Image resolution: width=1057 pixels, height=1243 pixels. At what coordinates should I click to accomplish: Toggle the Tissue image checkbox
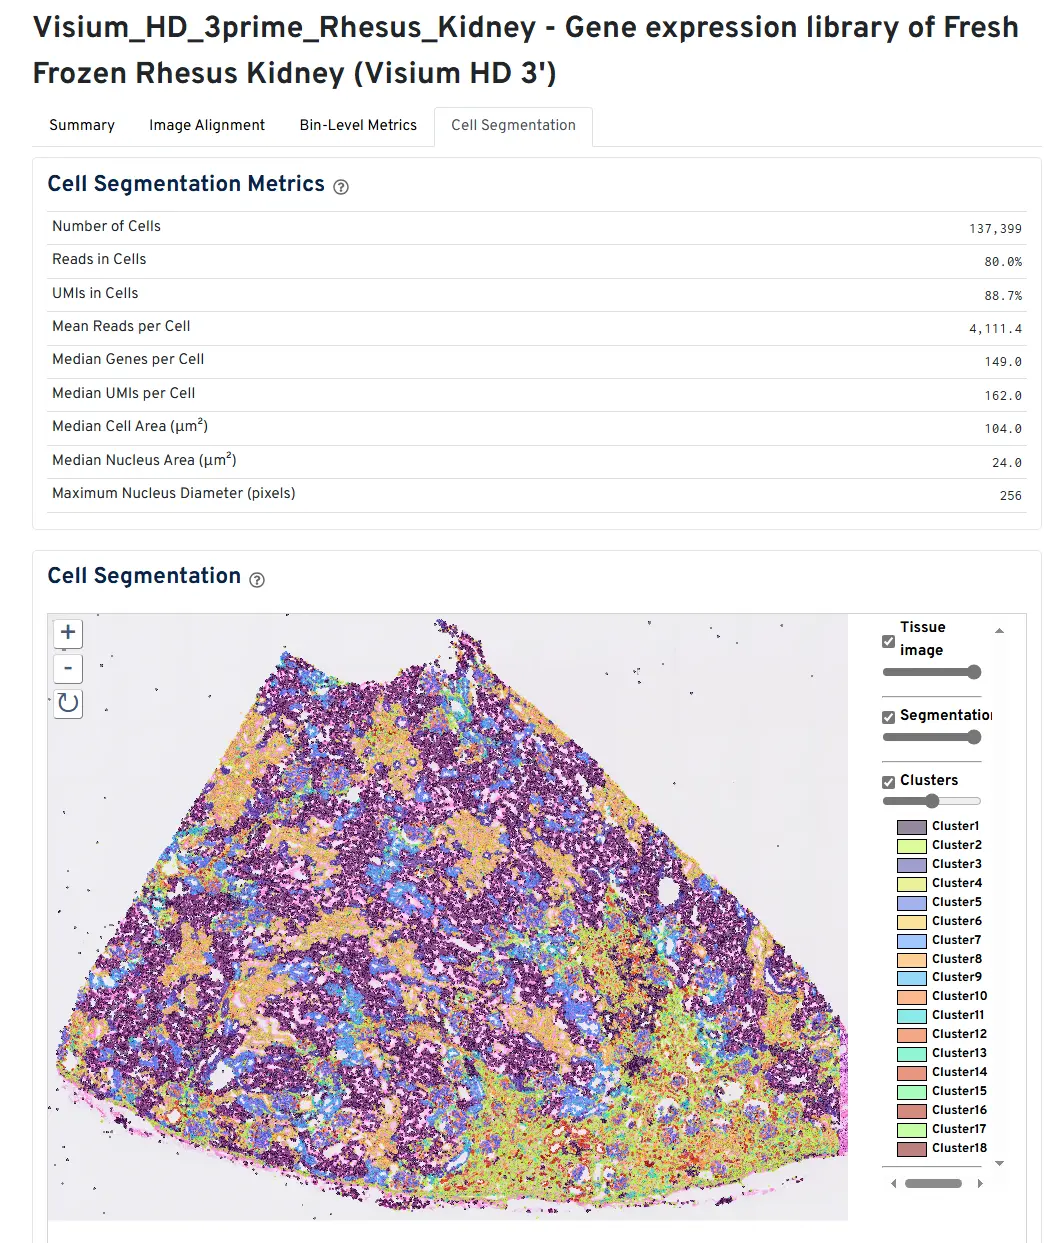(x=888, y=641)
